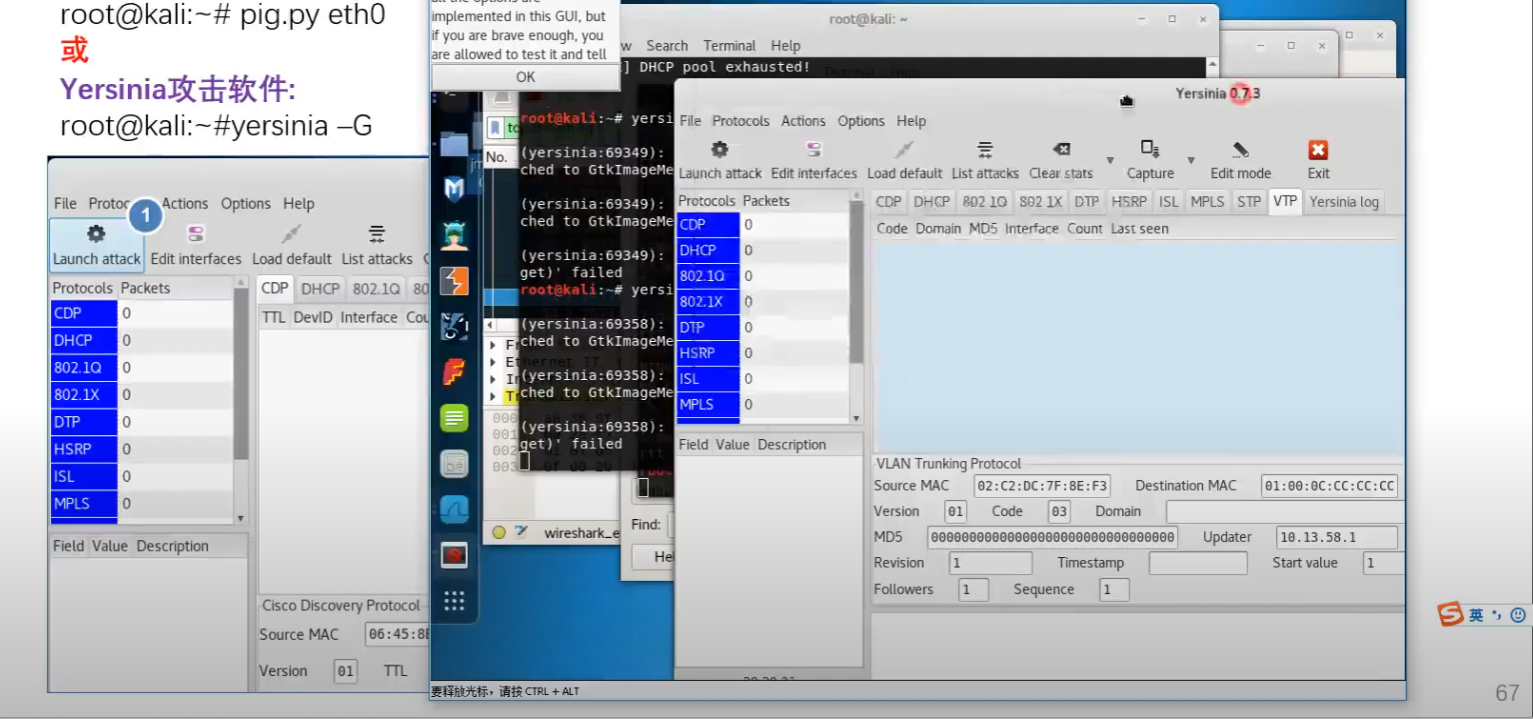Image resolution: width=1533 pixels, height=719 pixels.
Task: Open Maltego M icon in Kali dock
Action: (454, 189)
